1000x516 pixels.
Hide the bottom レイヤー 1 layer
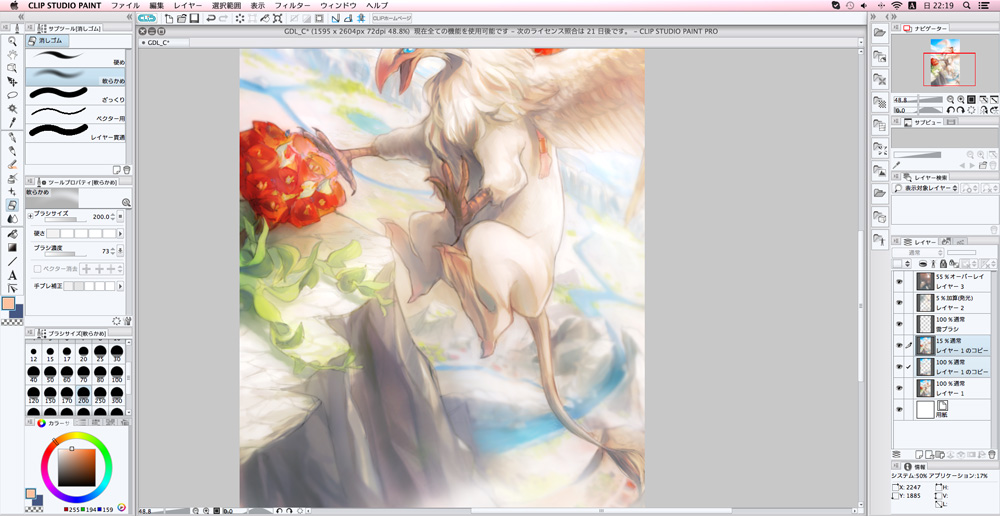coord(899,388)
